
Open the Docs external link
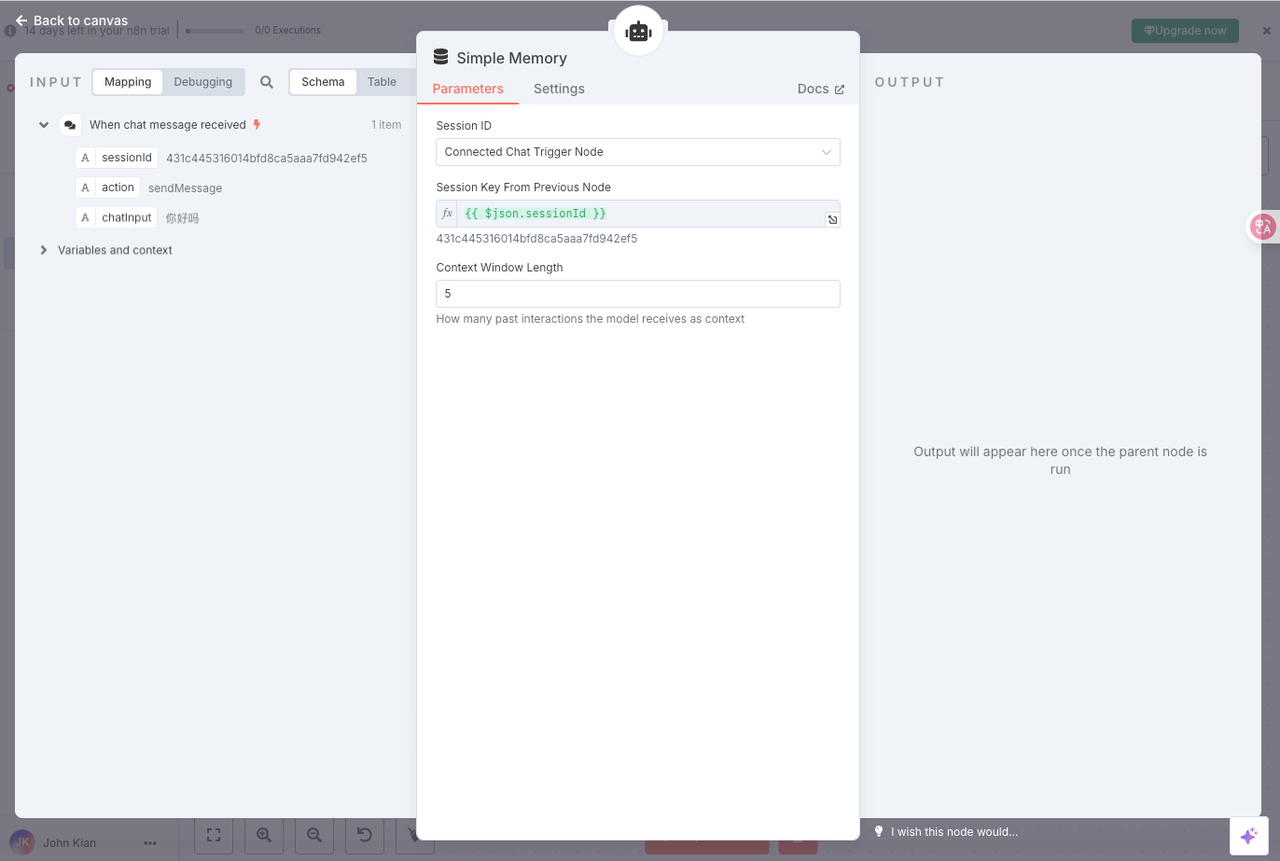click(821, 89)
